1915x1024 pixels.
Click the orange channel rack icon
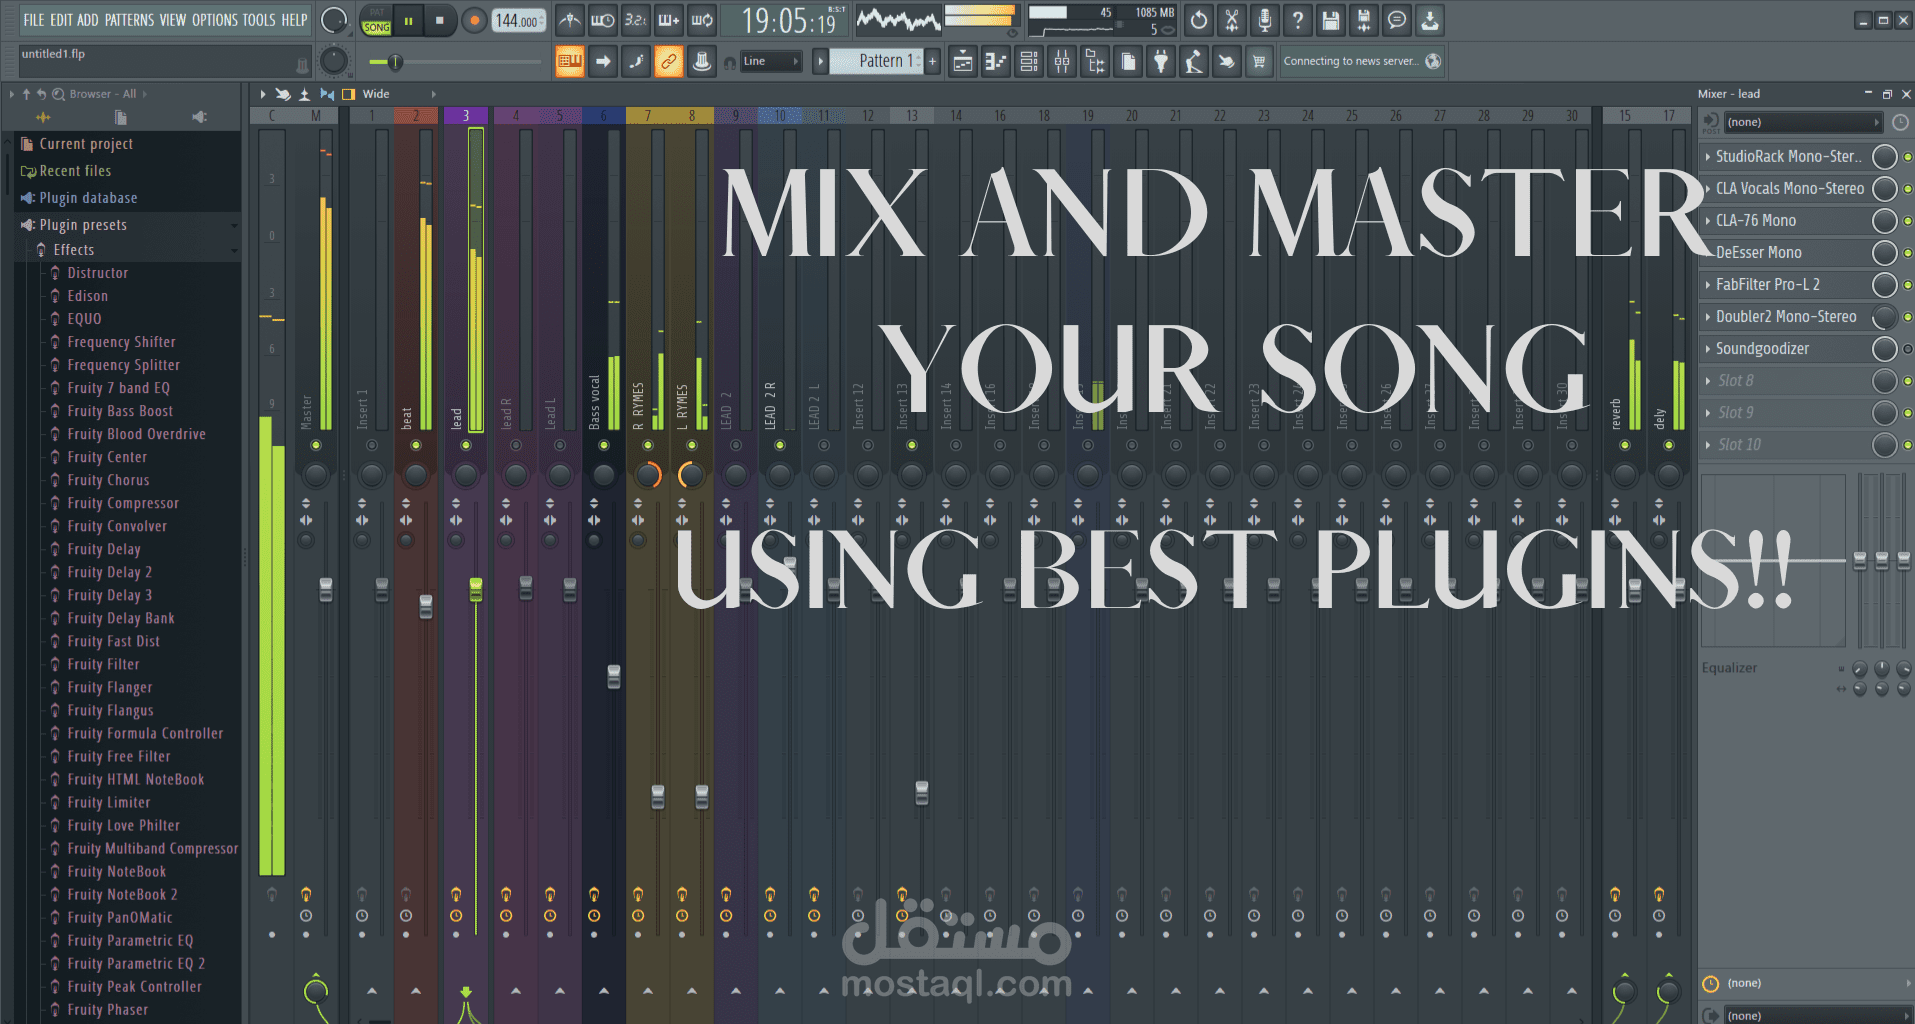point(569,61)
